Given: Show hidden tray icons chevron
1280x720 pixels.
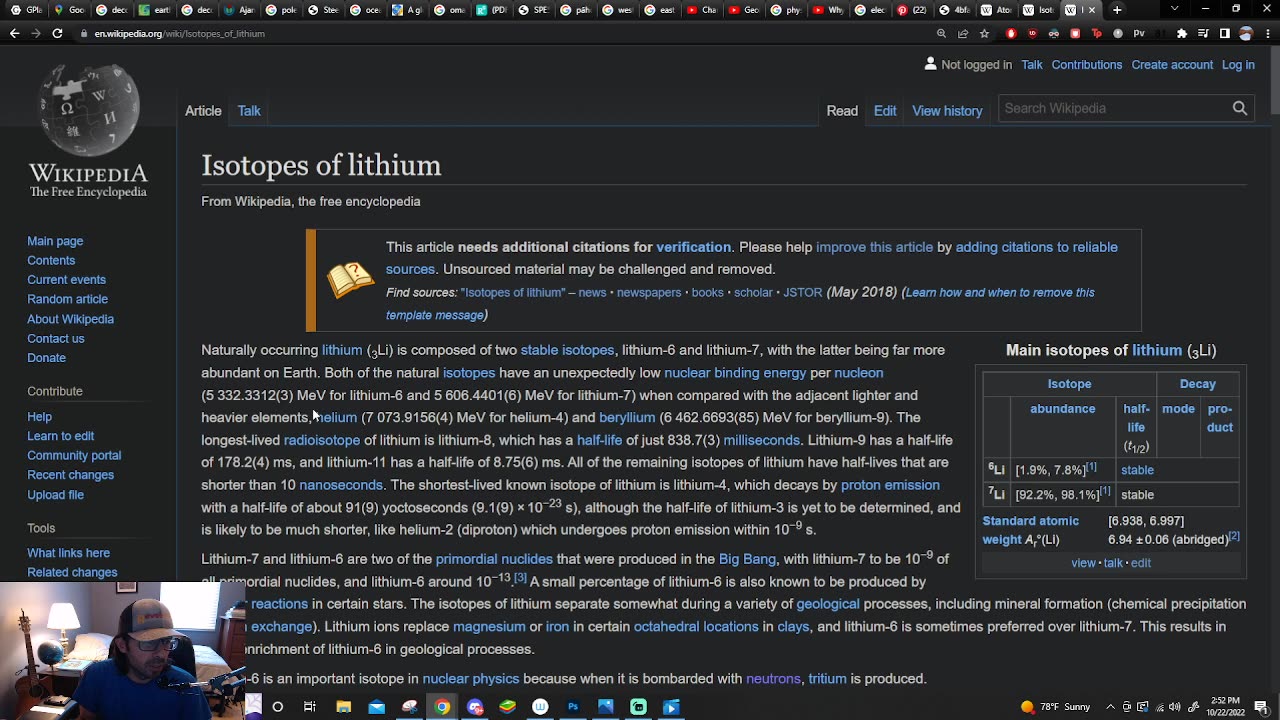Looking at the screenshot, I should 1110,707.
